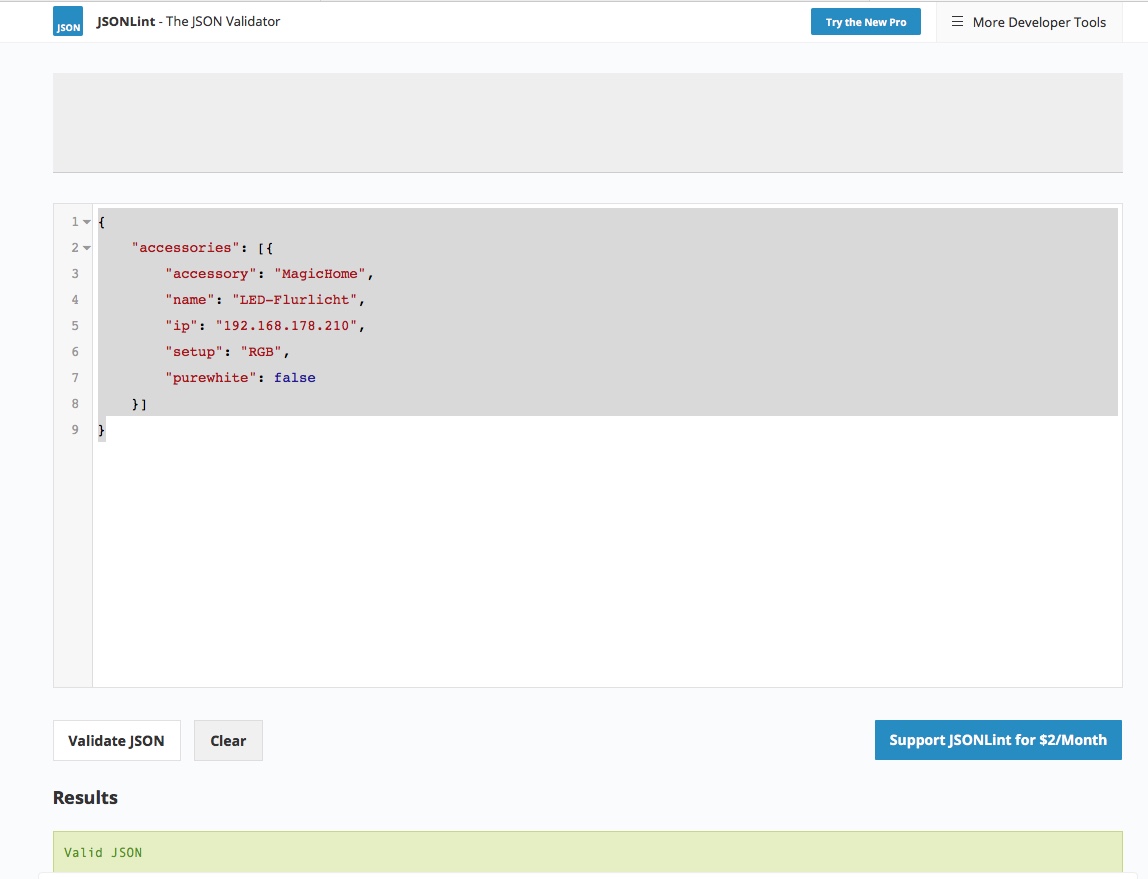Click the JSONLint logo icon

pos(68,22)
